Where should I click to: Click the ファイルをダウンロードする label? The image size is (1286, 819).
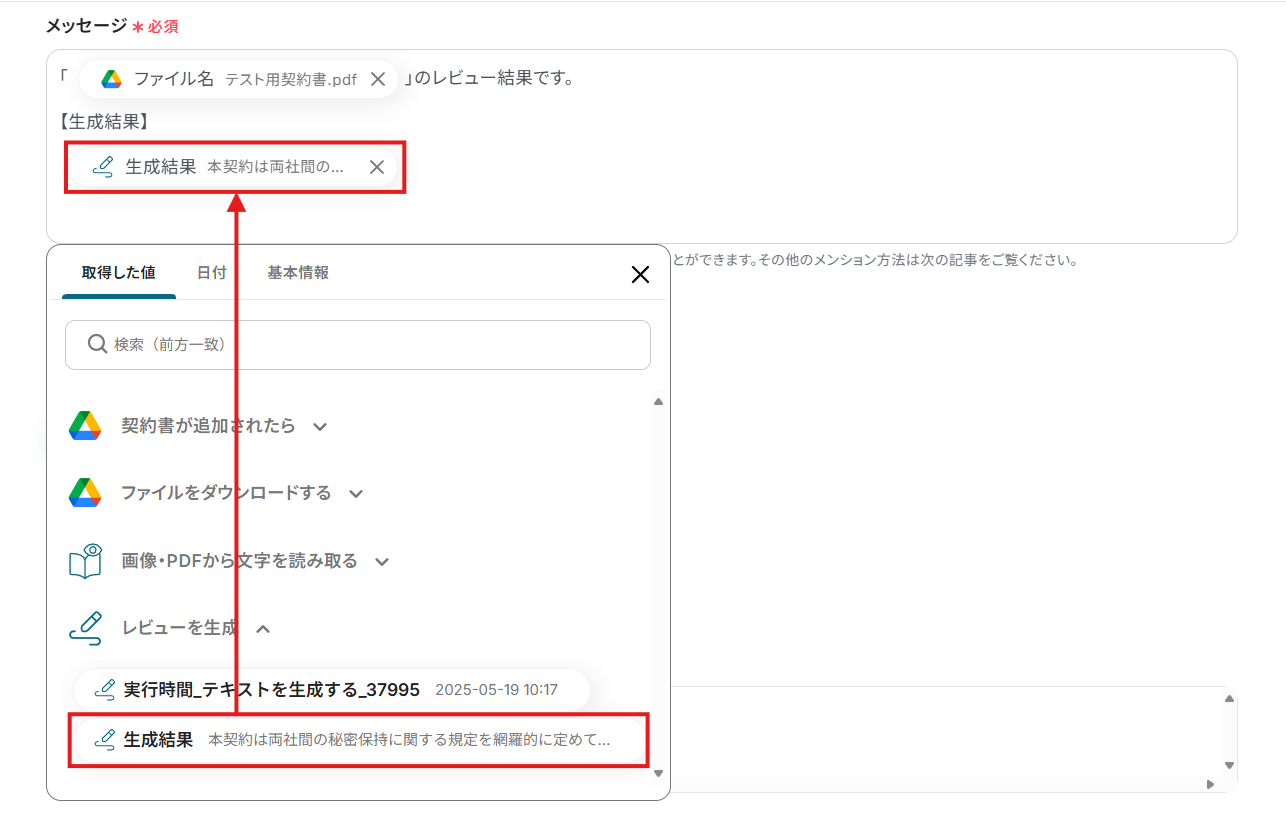[226, 493]
